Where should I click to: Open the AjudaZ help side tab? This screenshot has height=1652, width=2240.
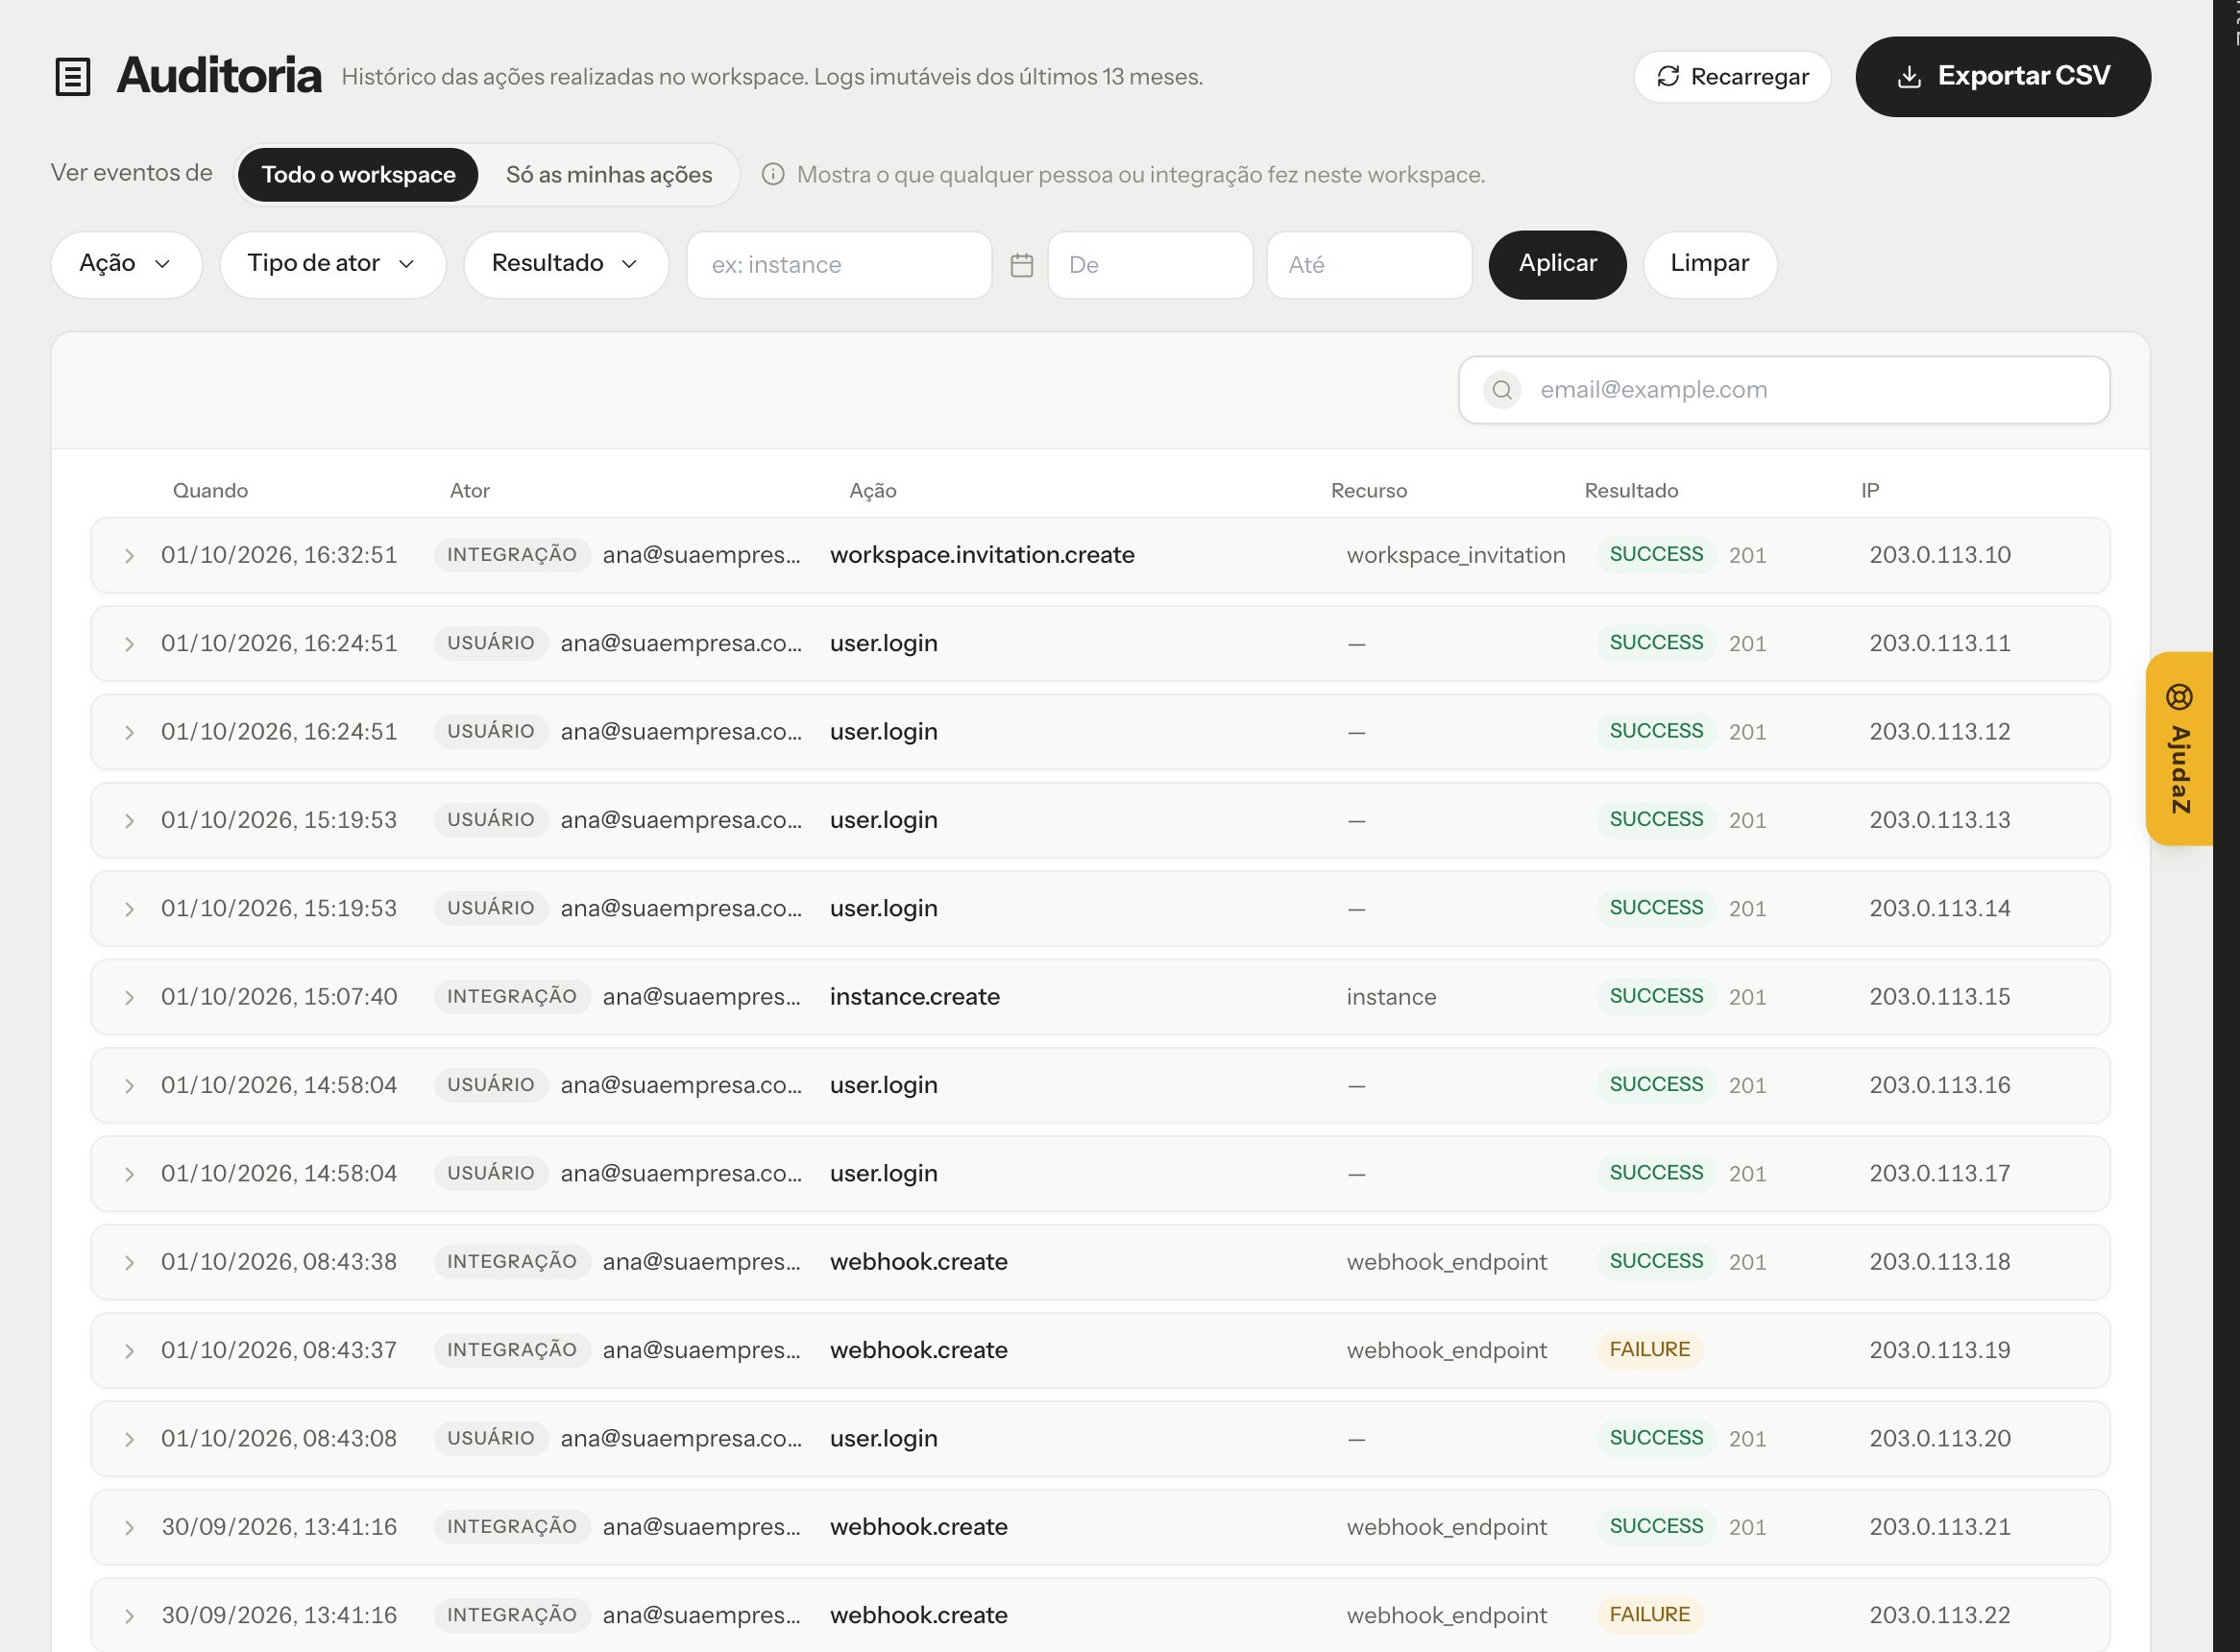(x=2179, y=749)
